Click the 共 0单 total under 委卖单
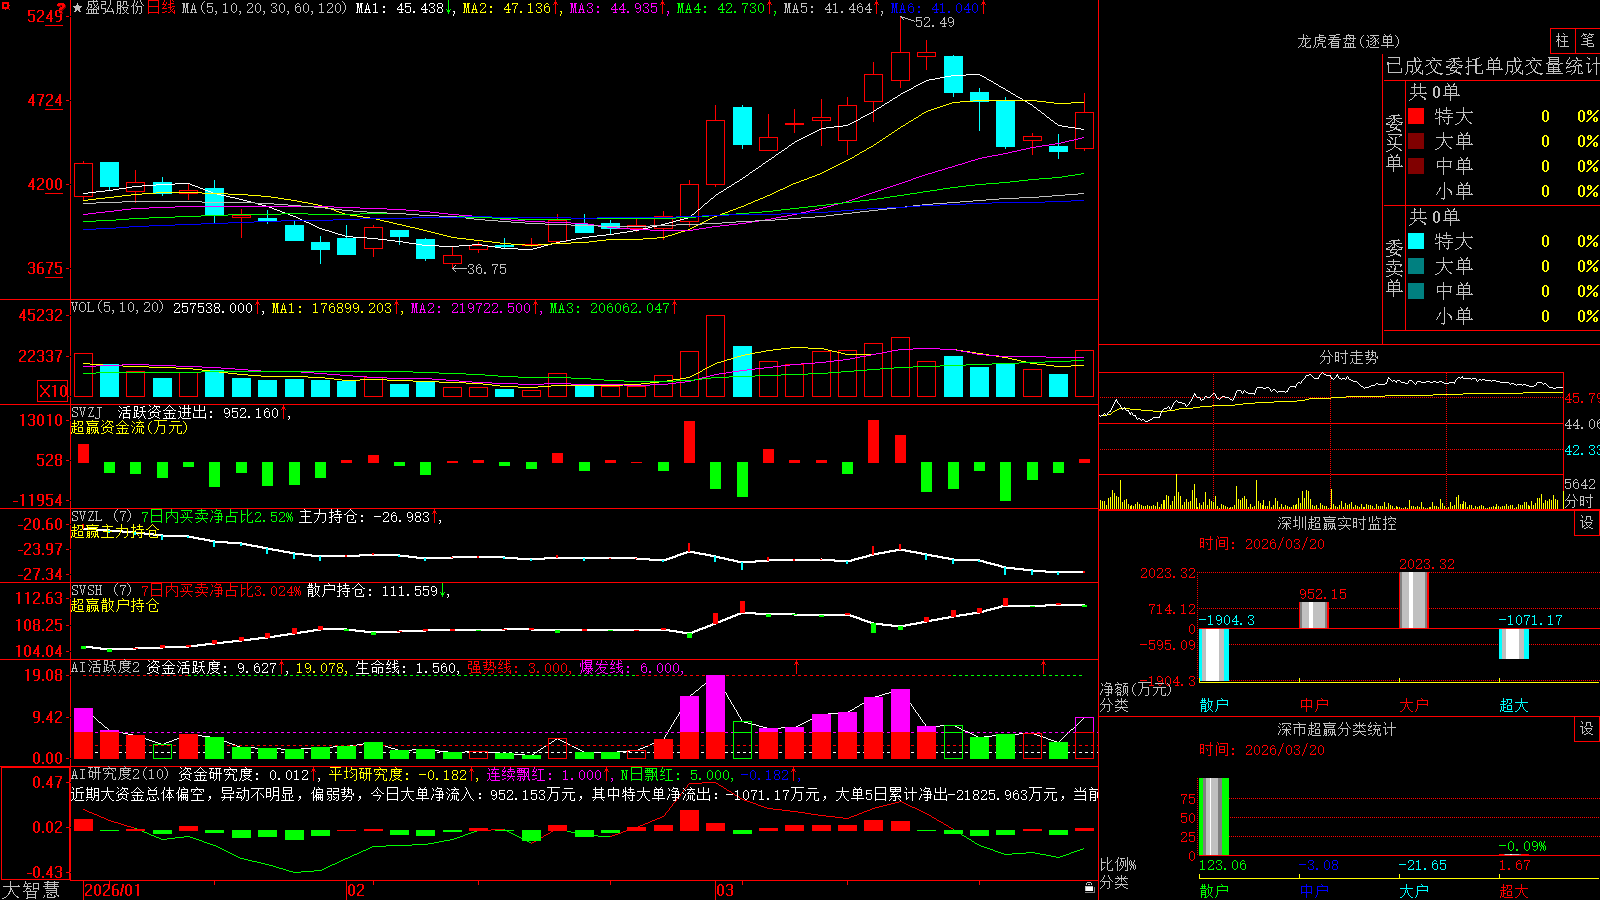The image size is (1600, 900). [1434, 216]
